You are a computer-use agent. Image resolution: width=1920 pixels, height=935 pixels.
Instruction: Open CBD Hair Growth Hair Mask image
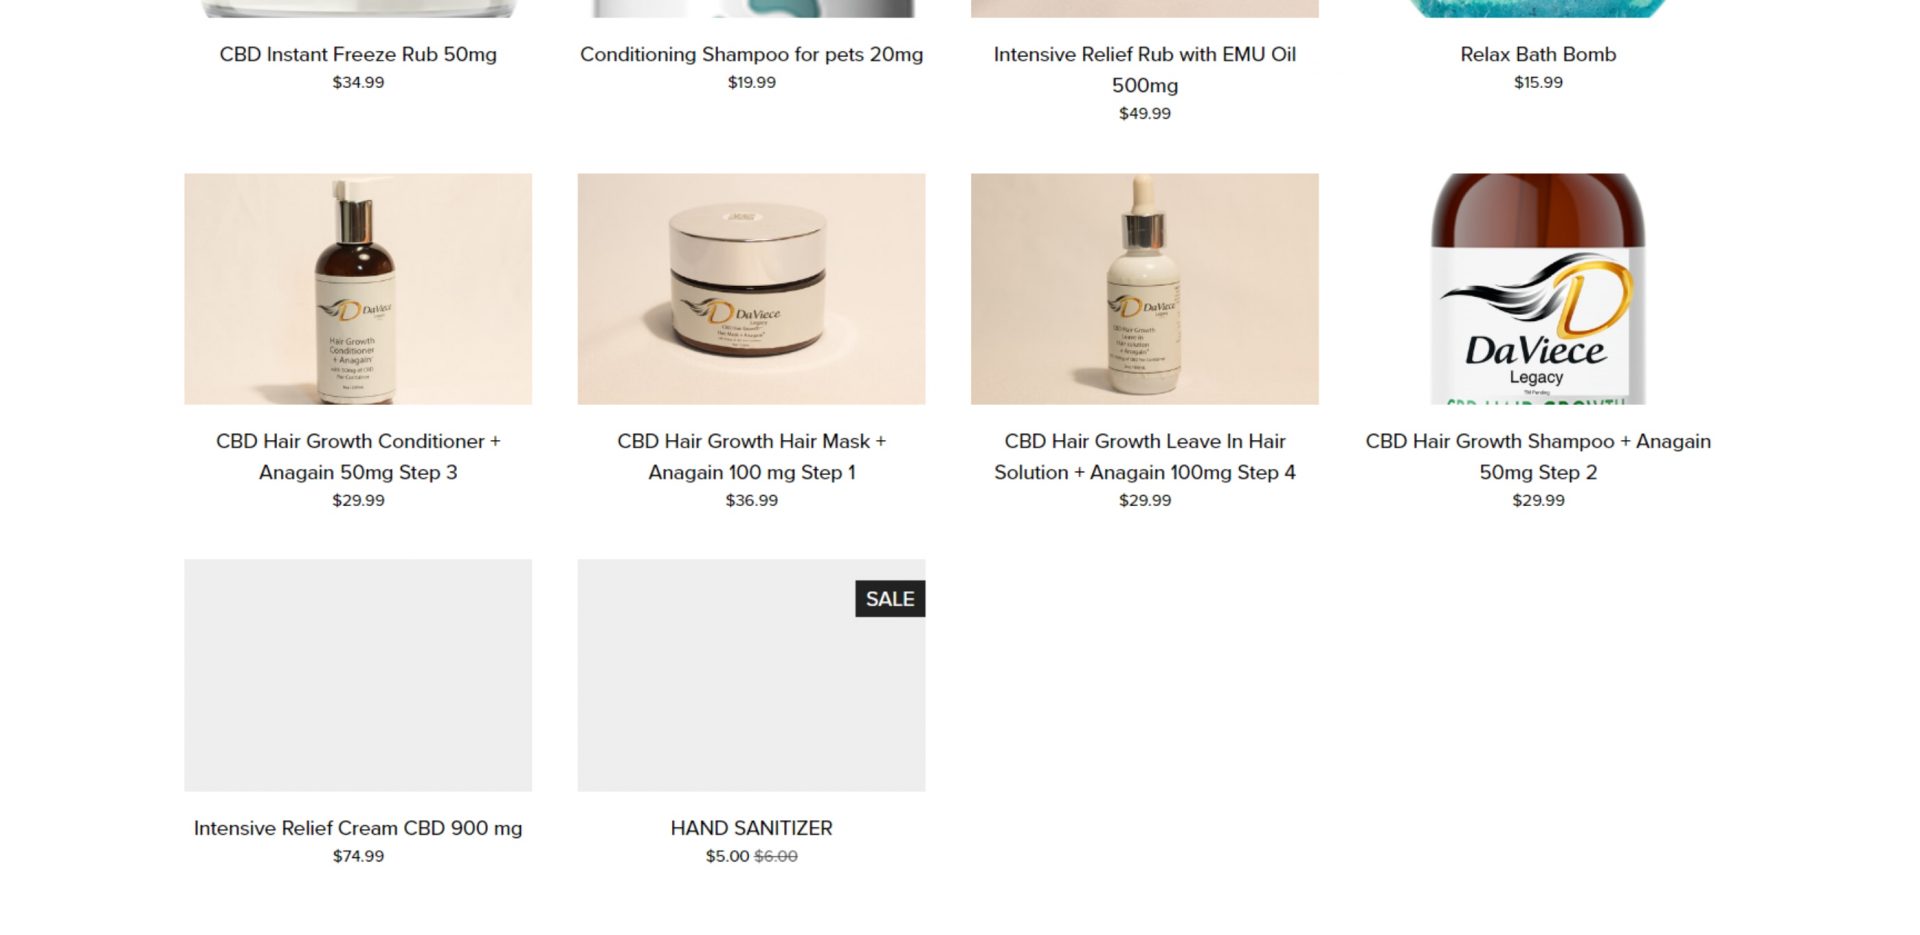tap(751, 289)
